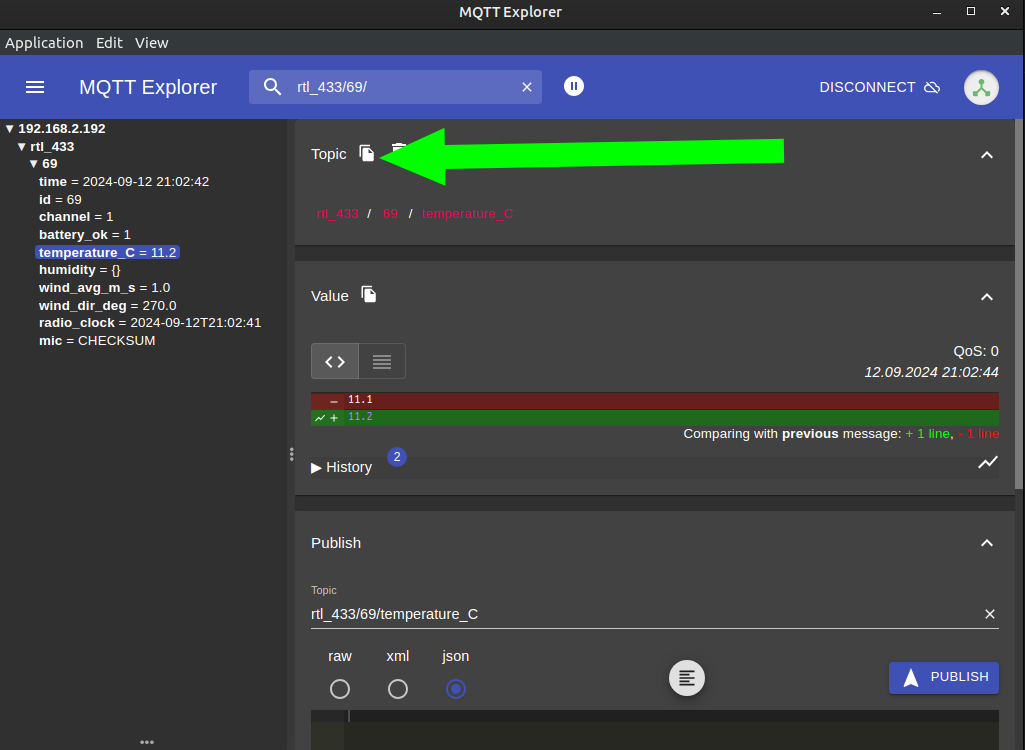Select the json payload format
The width and height of the screenshot is (1025, 750).
pyautogui.click(x=456, y=689)
